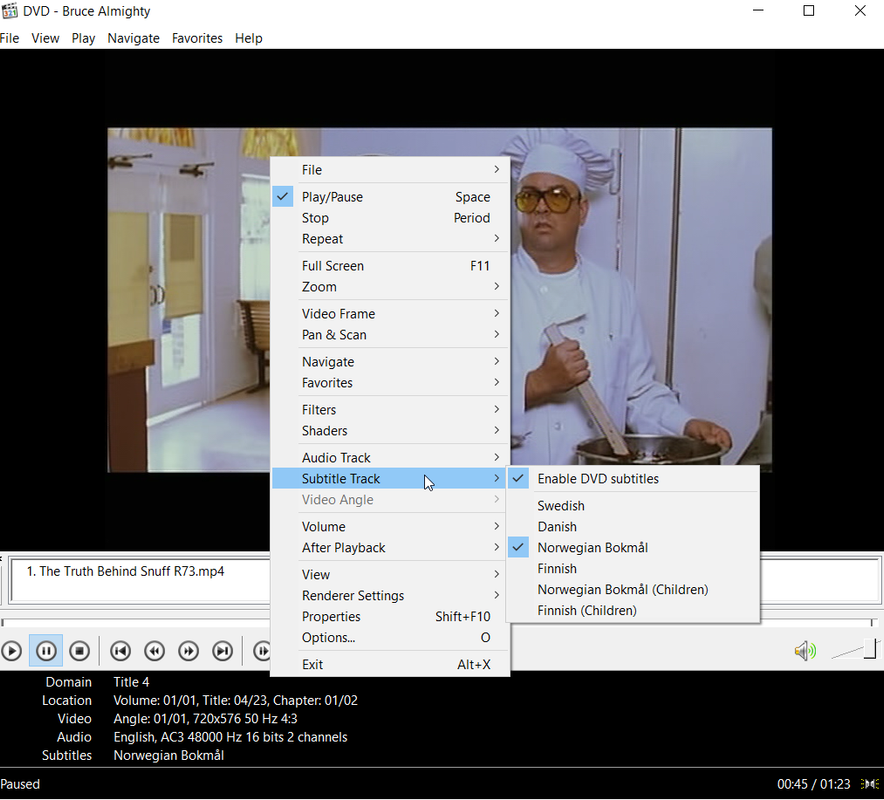The height and width of the screenshot is (800, 884).
Task: Click the Play button in playback toolbar
Action: coord(12,651)
